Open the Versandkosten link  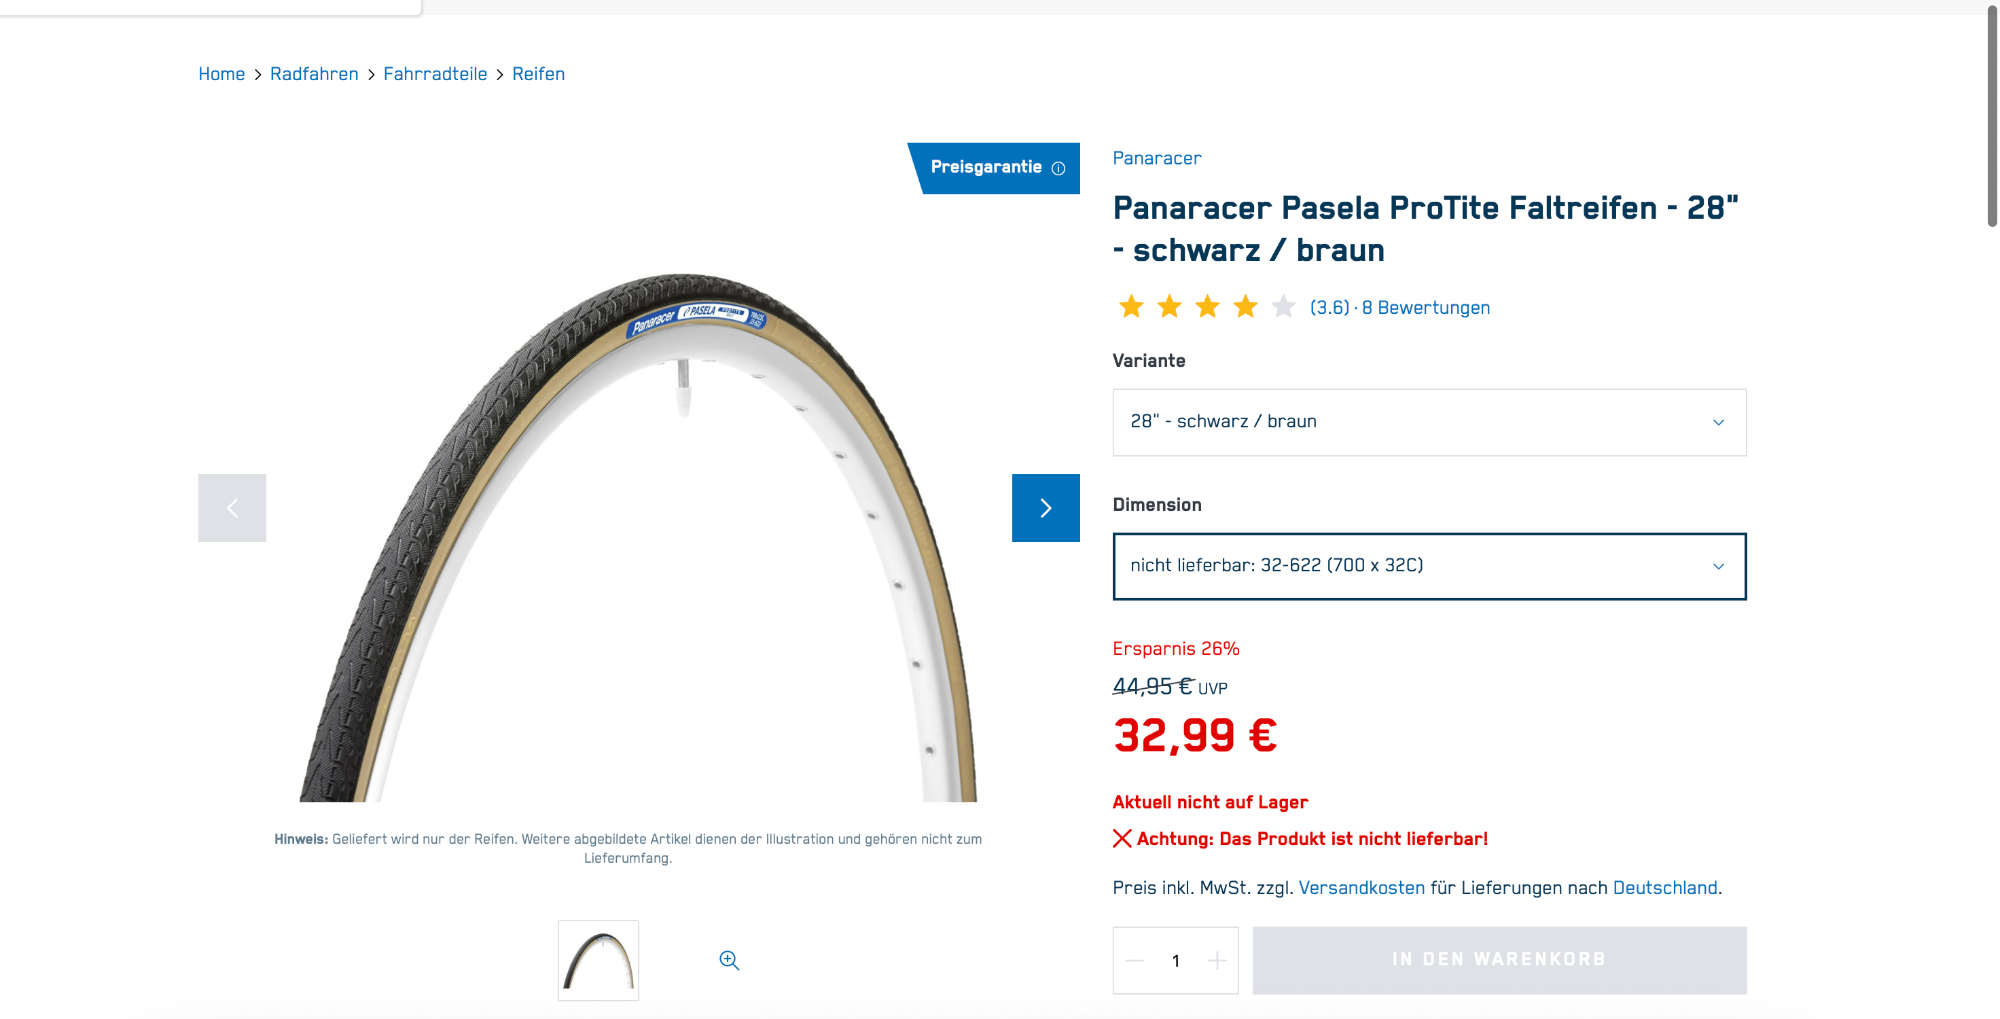pos(1361,888)
